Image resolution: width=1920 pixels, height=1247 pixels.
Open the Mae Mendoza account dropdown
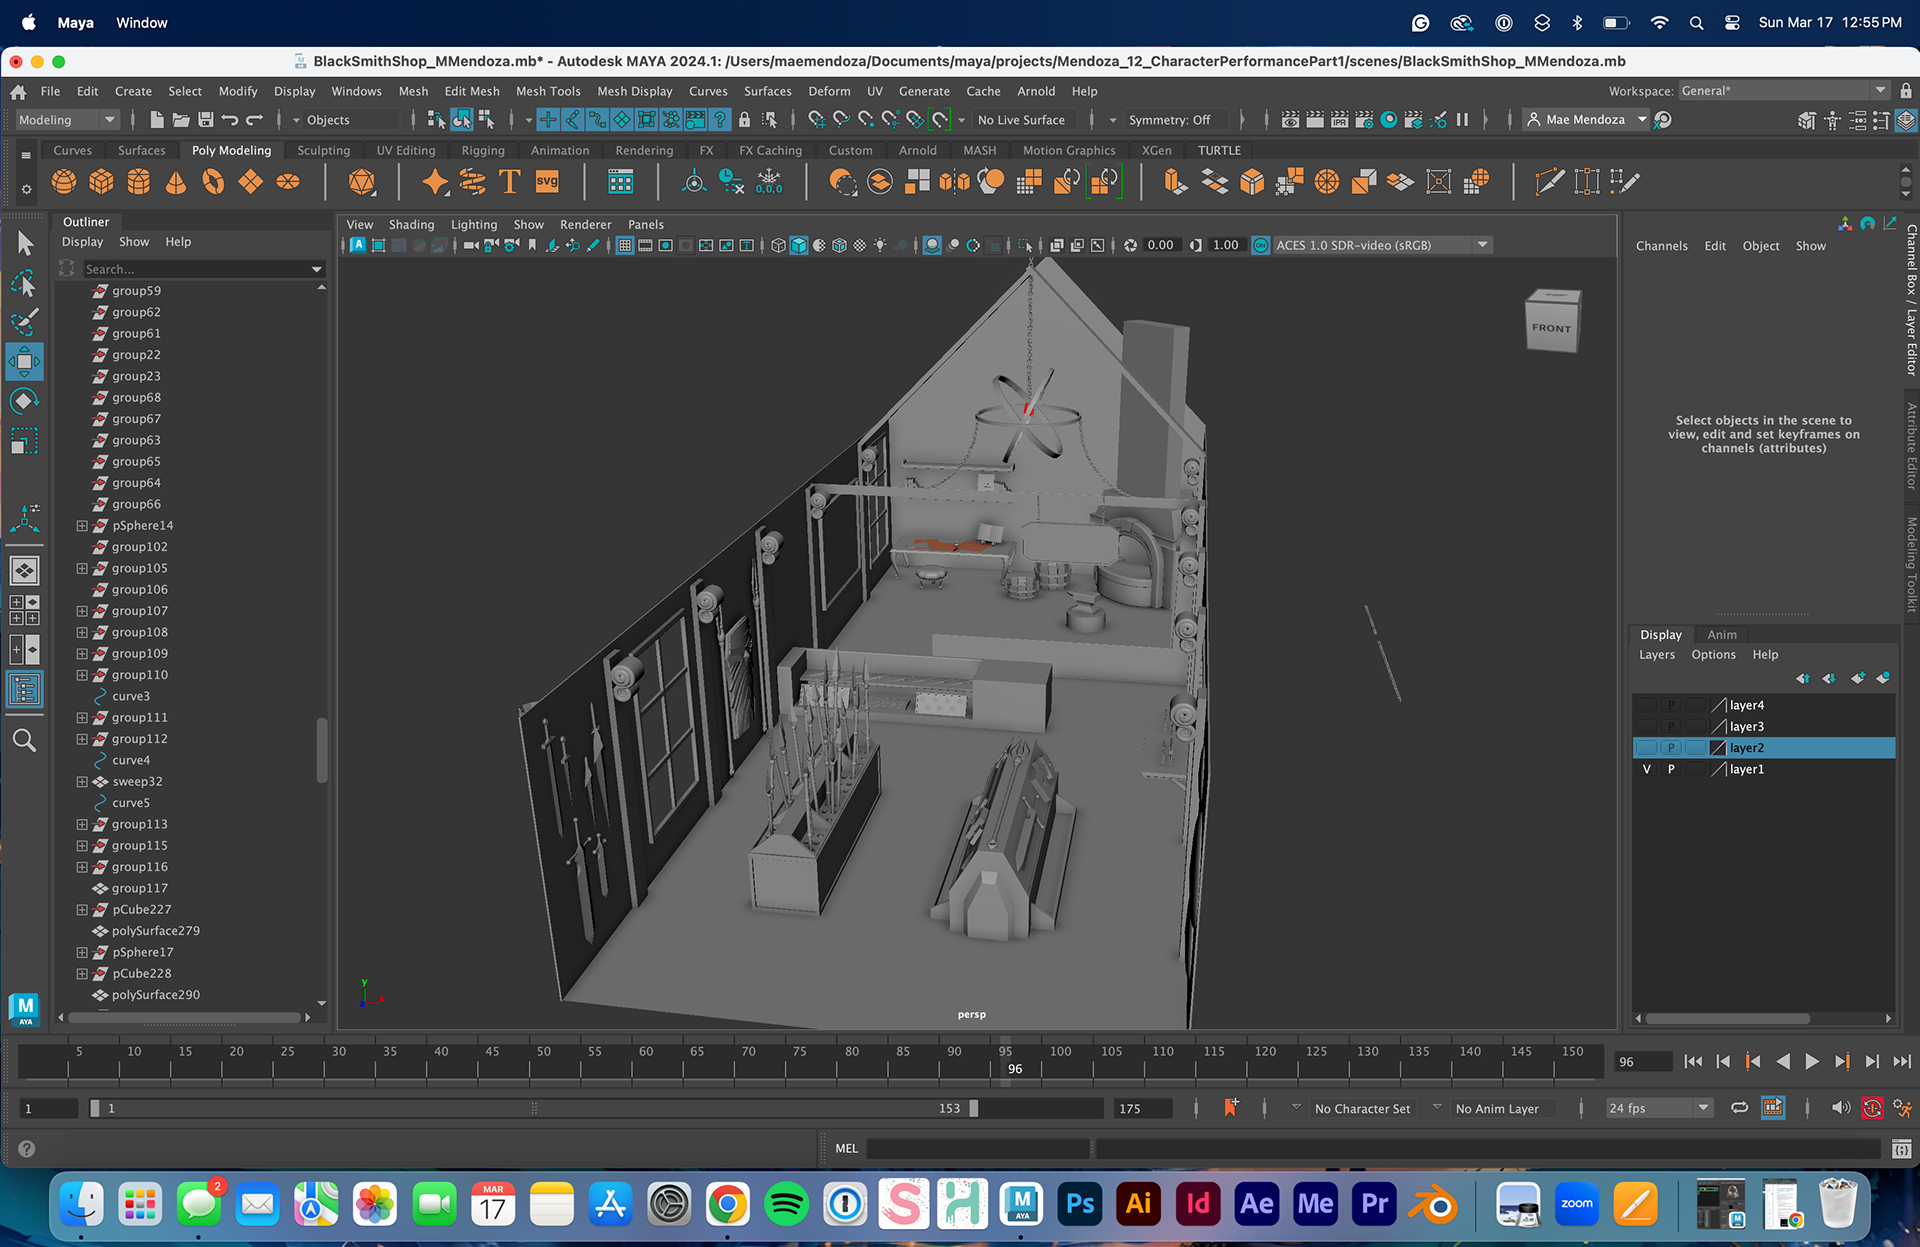(x=1587, y=120)
